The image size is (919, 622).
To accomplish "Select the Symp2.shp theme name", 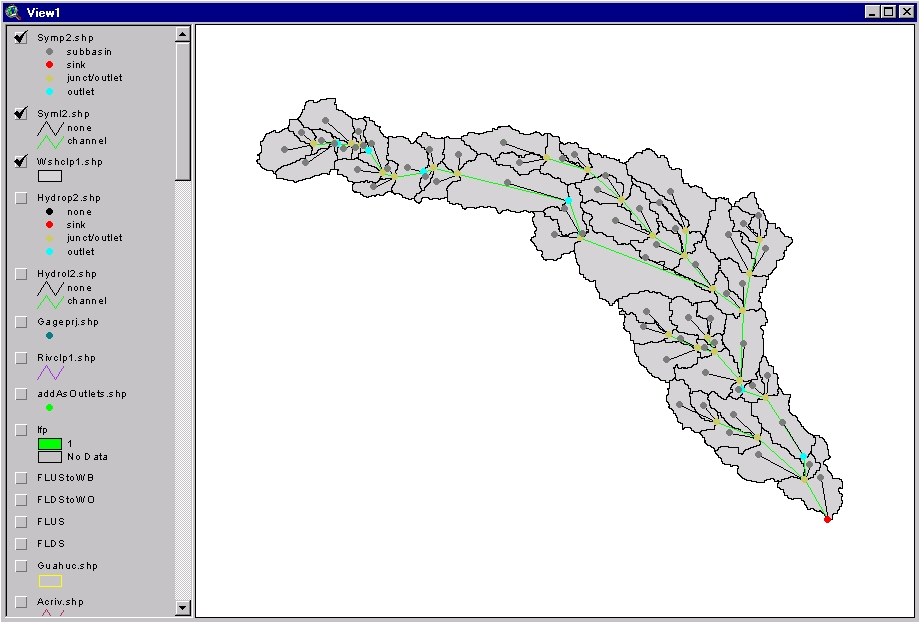I will click(65, 38).
